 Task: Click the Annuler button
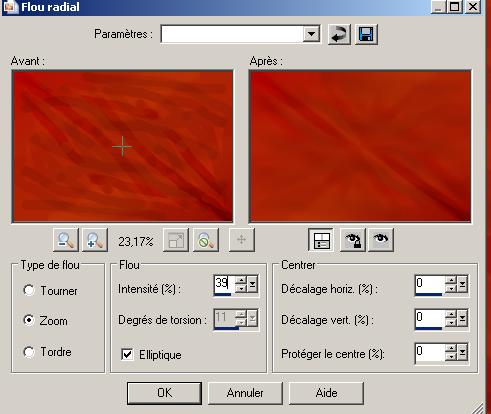(245, 393)
